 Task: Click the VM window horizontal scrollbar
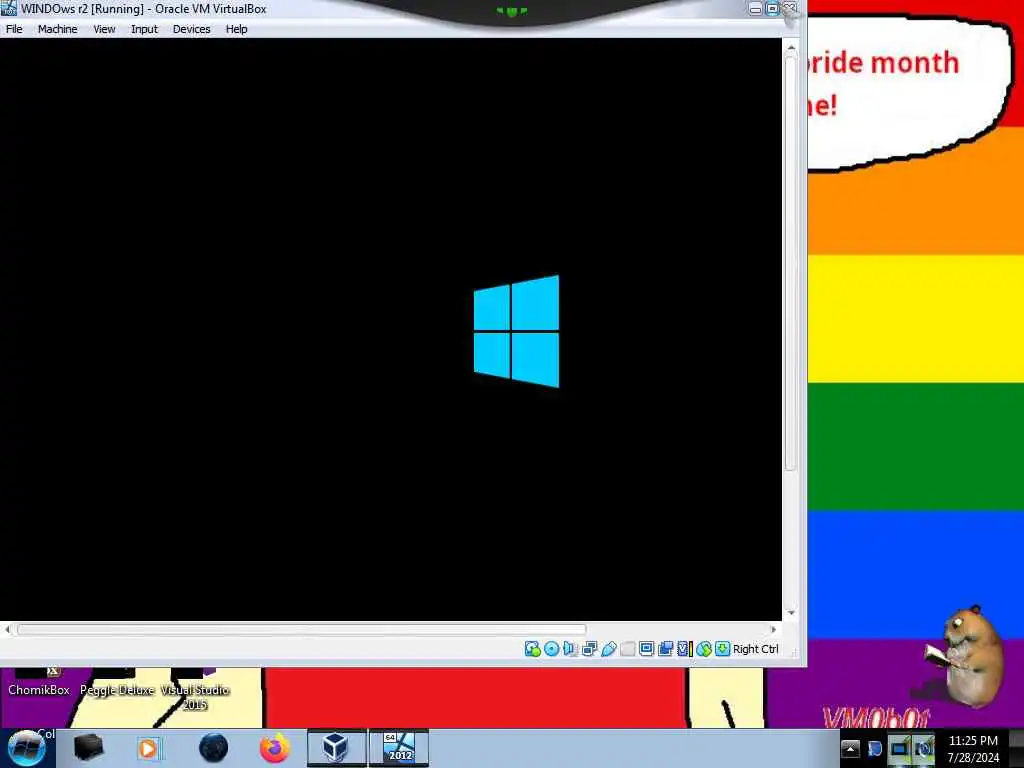click(302, 630)
